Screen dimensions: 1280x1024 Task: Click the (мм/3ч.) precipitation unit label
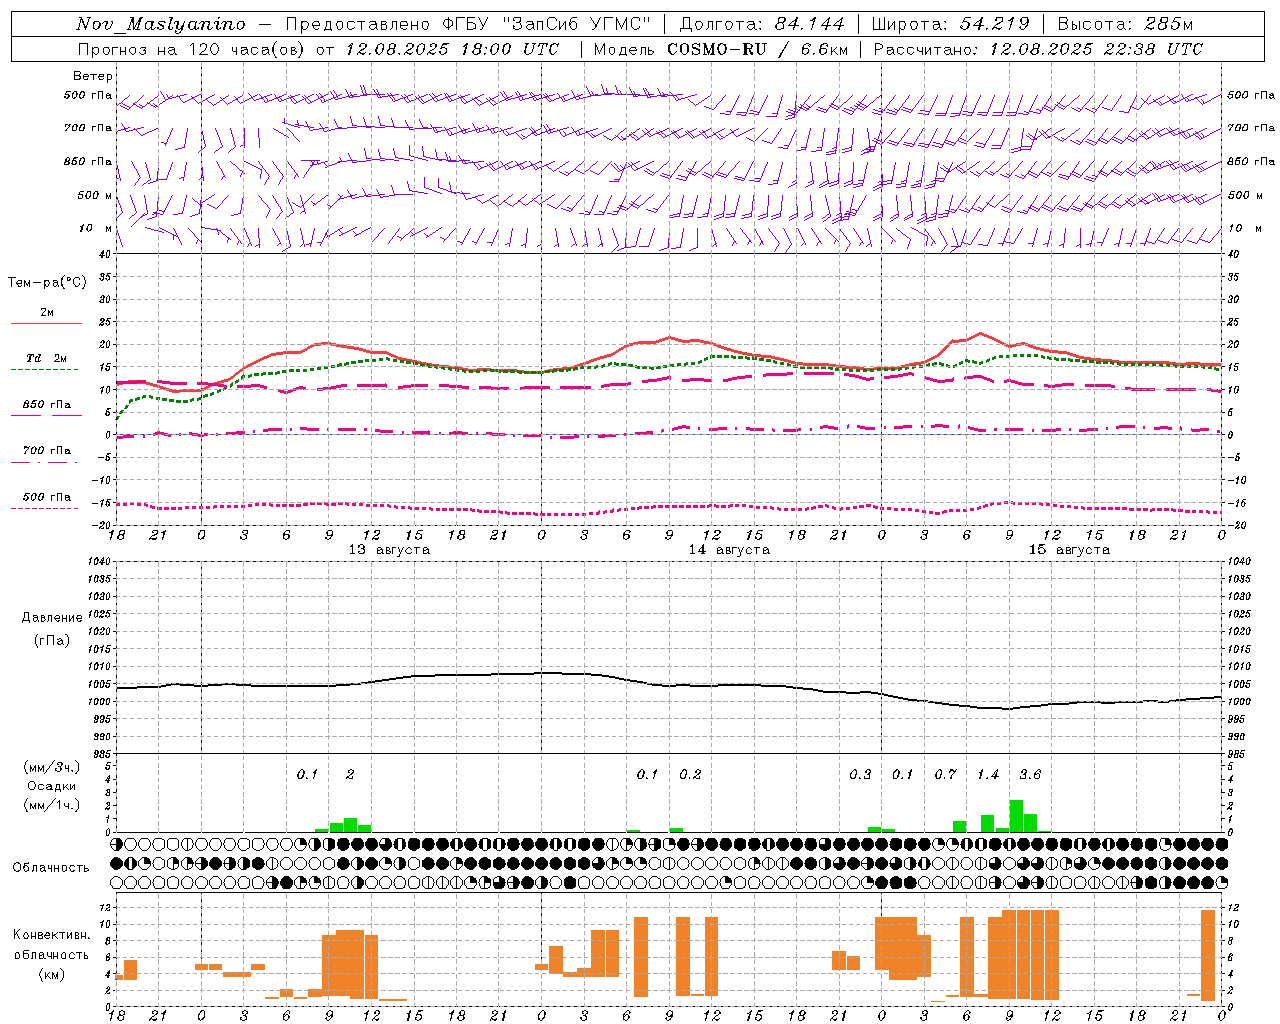point(52,767)
